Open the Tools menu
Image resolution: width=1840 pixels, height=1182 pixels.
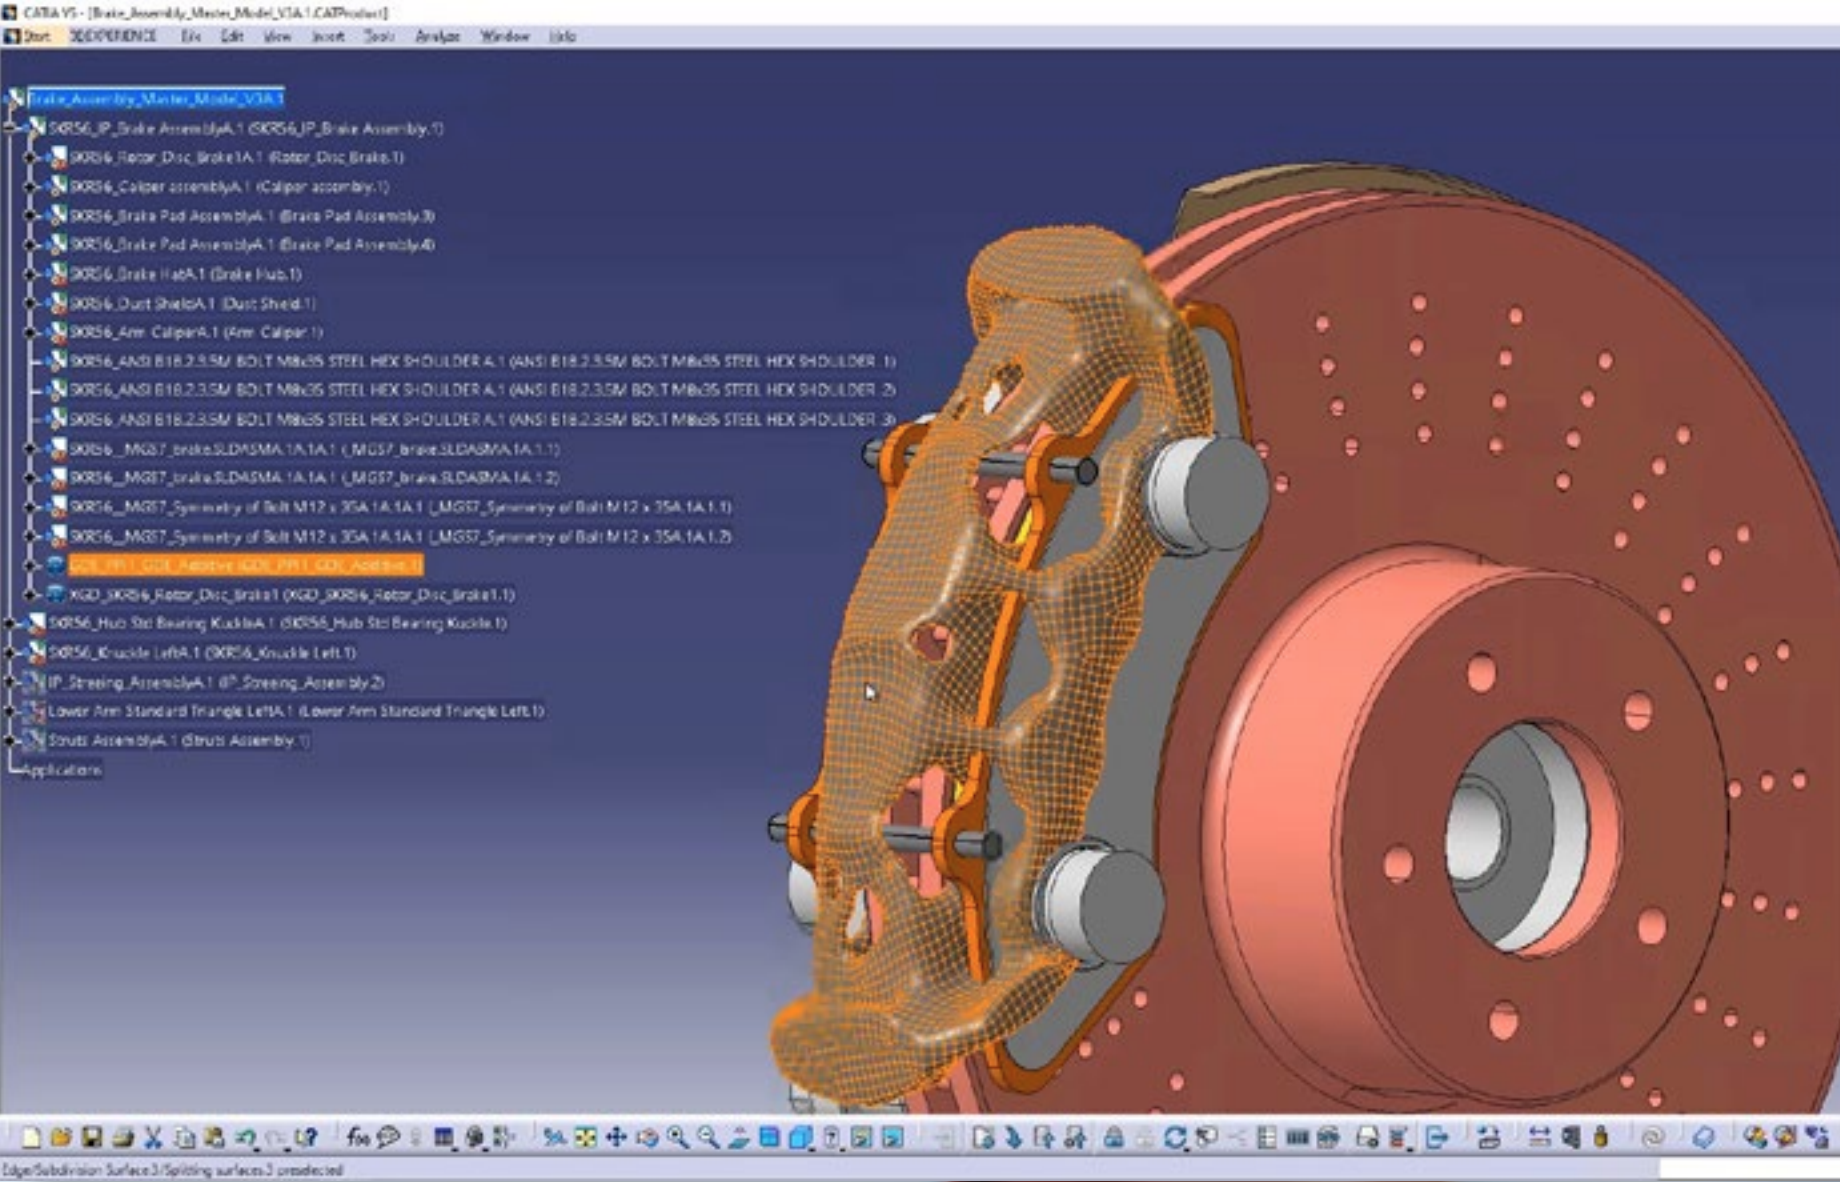click(380, 36)
